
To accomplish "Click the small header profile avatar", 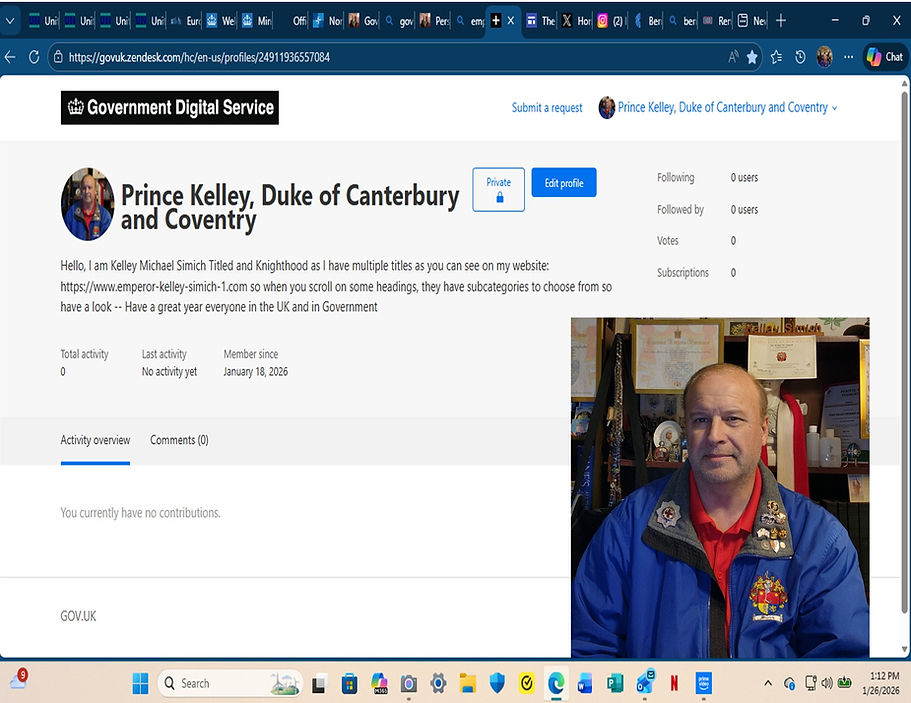I will point(607,107).
